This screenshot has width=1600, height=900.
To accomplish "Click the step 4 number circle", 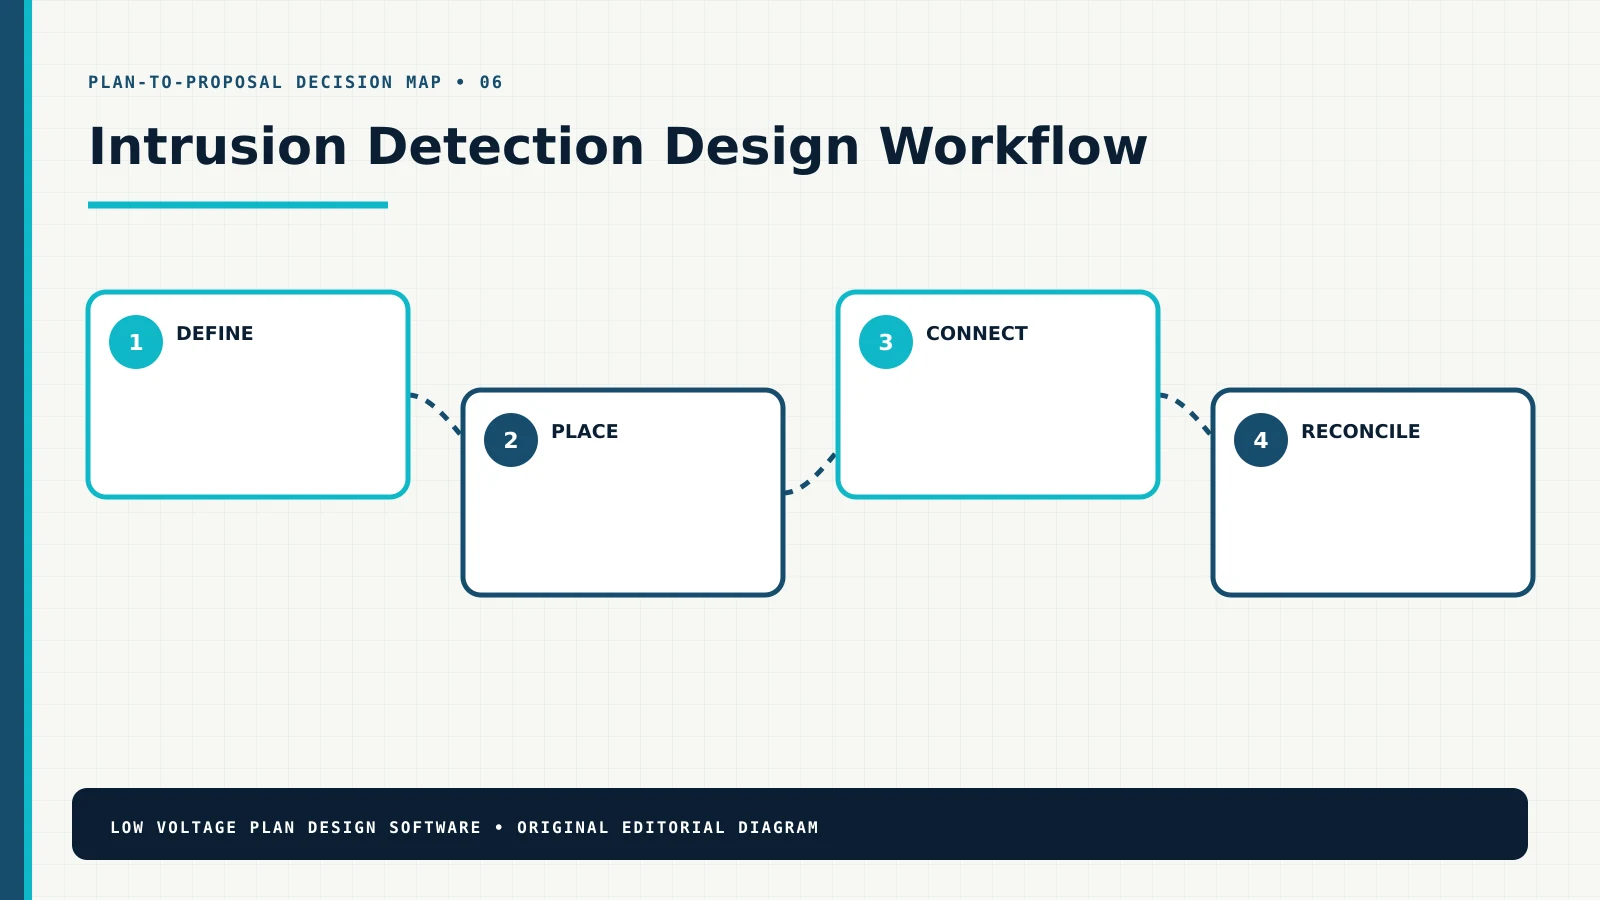I will pos(1261,440).
